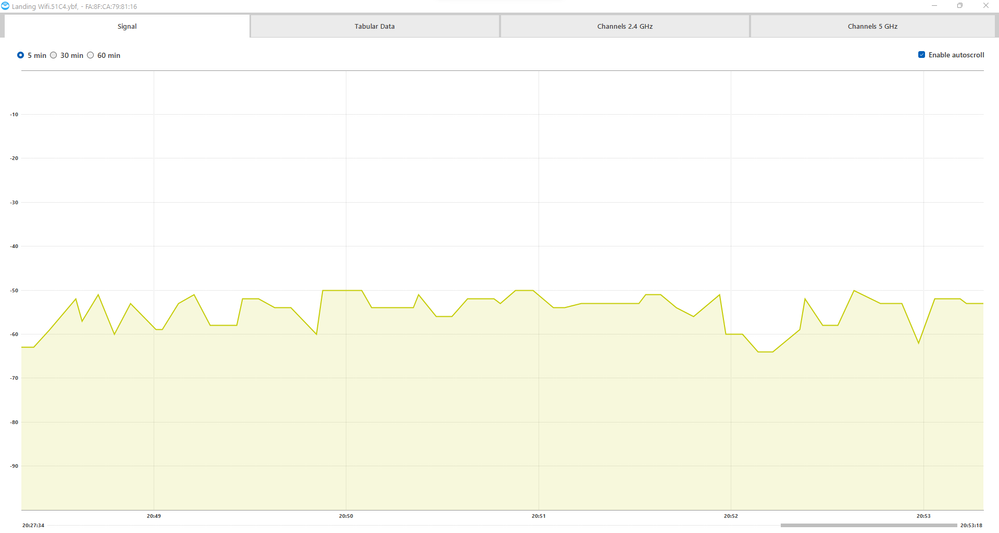Image resolution: width=999 pixels, height=533 pixels.
Task: Click the app icon in title bar
Action: (x=6, y=6)
